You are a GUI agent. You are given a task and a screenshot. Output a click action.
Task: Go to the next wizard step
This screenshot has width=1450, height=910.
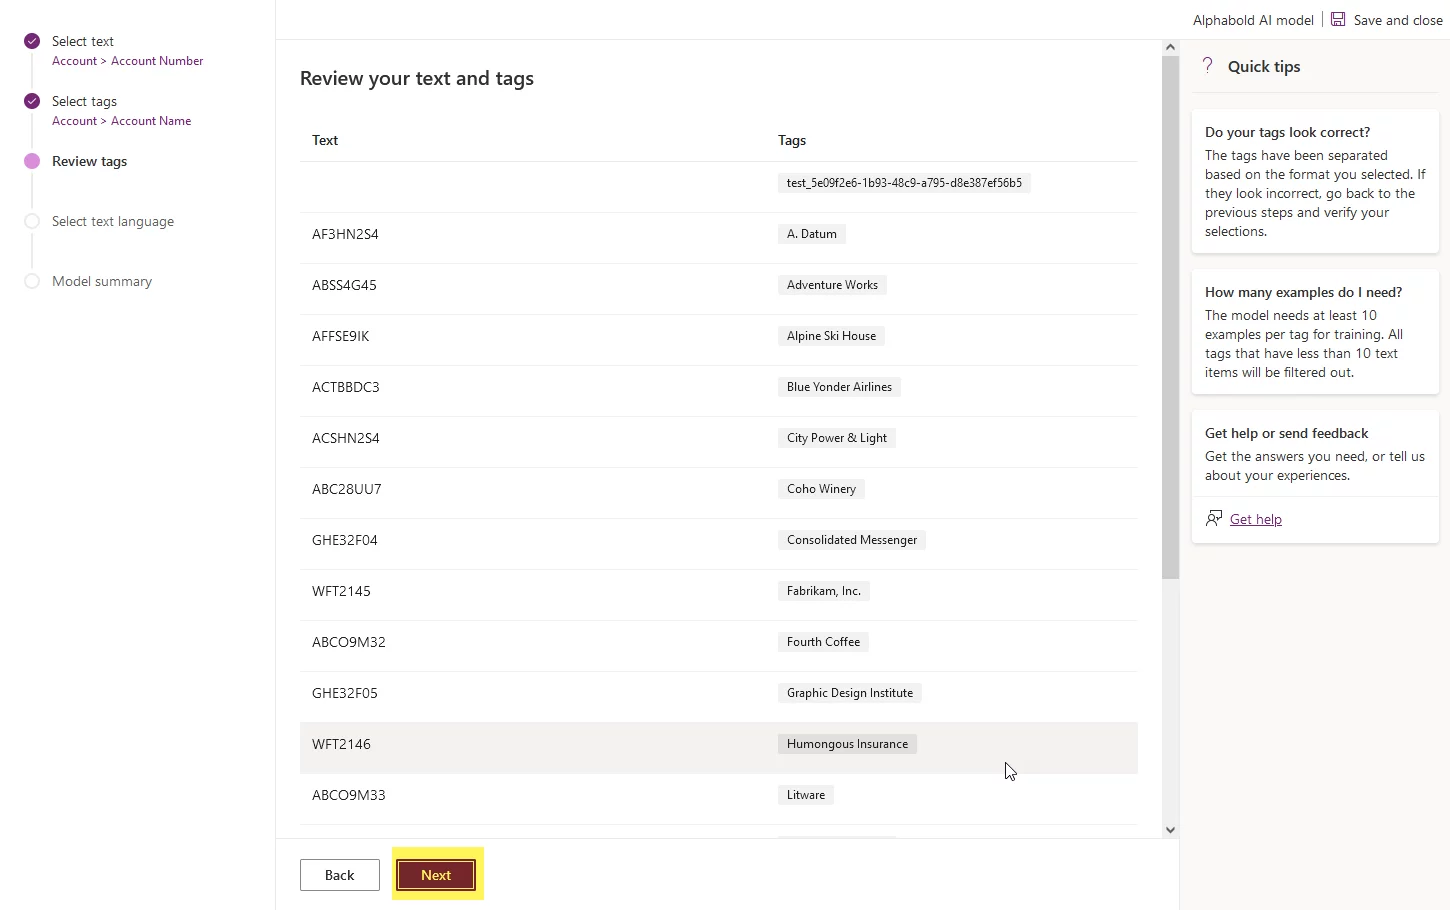coord(436,875)
